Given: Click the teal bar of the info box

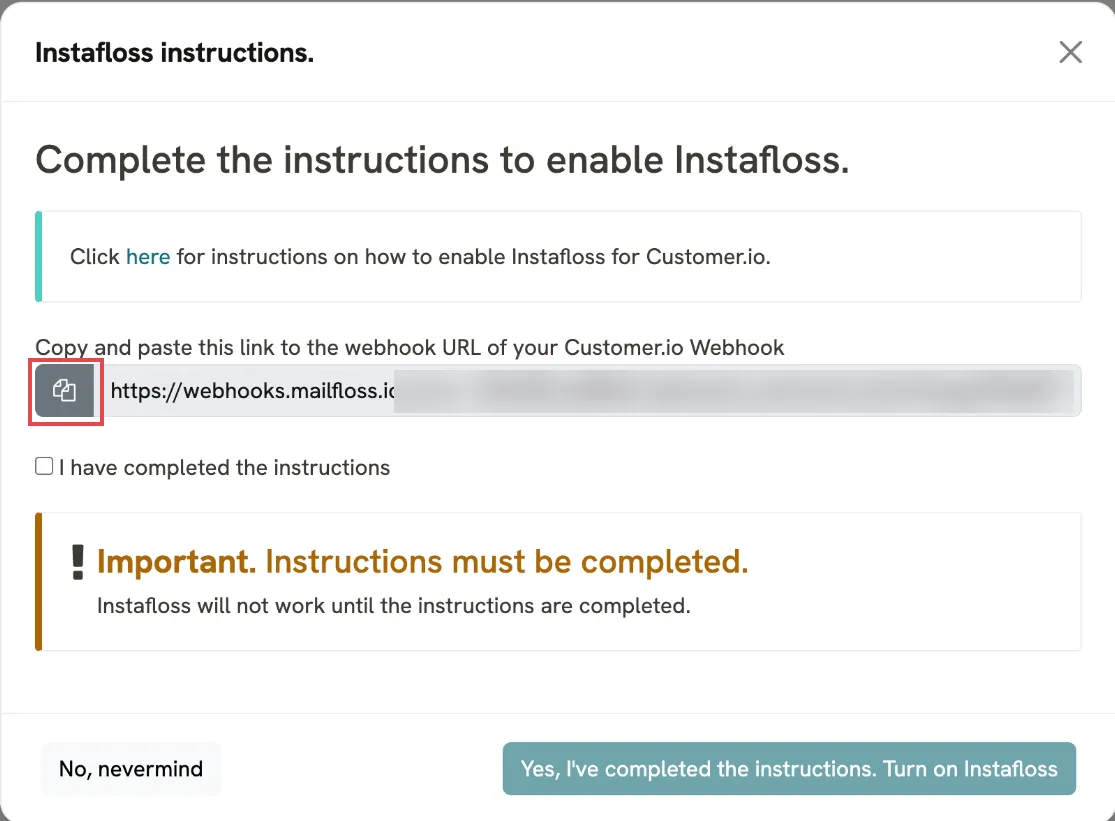Looking at the screenshot, I should 38,257.
